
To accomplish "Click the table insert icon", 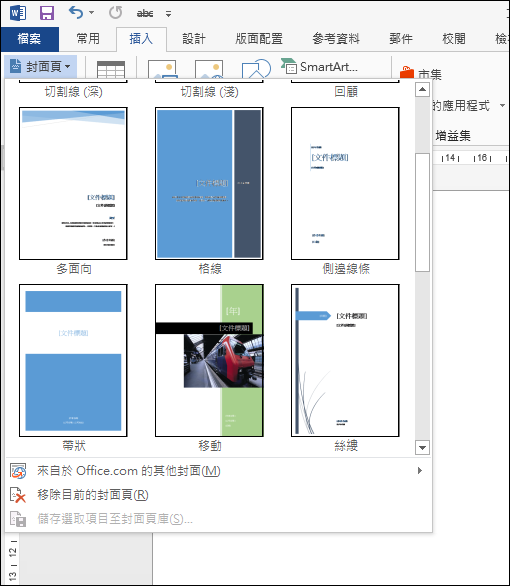I will click(x=111, y=69).
